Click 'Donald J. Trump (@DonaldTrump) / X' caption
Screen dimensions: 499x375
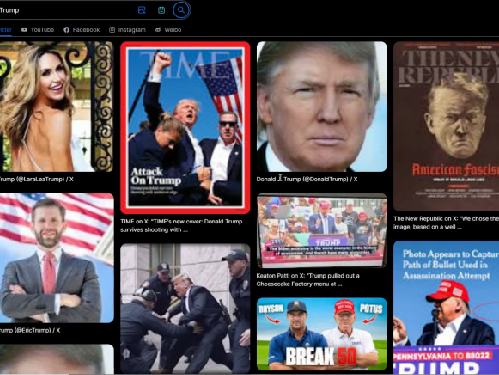tap(307, 179)
